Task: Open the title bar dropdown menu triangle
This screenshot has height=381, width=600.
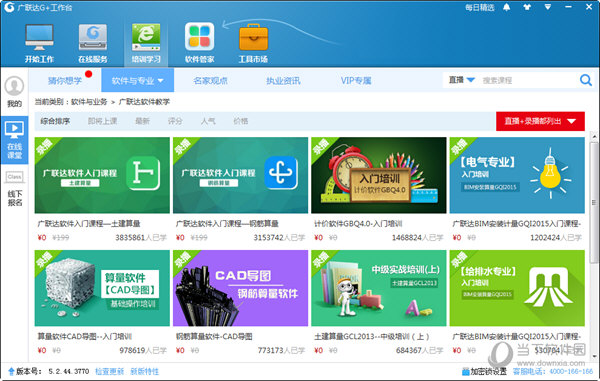Action: 548,7
